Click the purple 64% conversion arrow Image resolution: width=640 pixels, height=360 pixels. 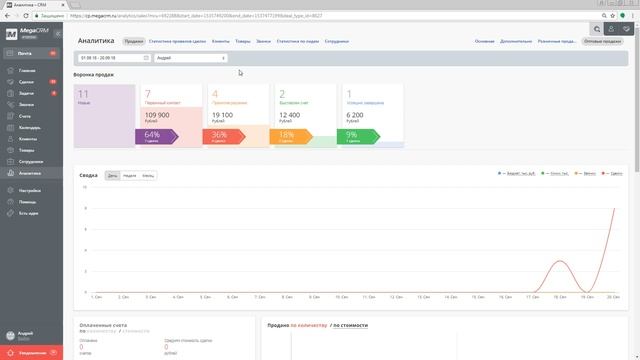[156, 136]
